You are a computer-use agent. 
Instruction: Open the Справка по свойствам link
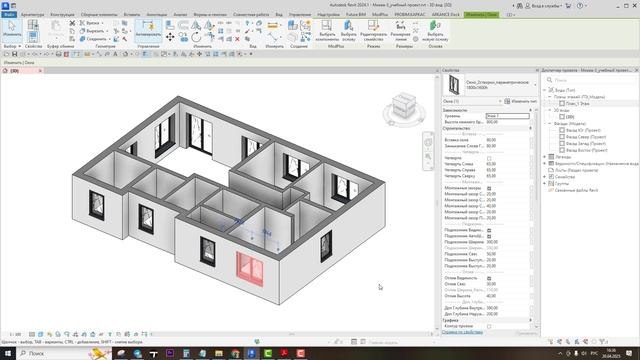(x=462, y=332)
